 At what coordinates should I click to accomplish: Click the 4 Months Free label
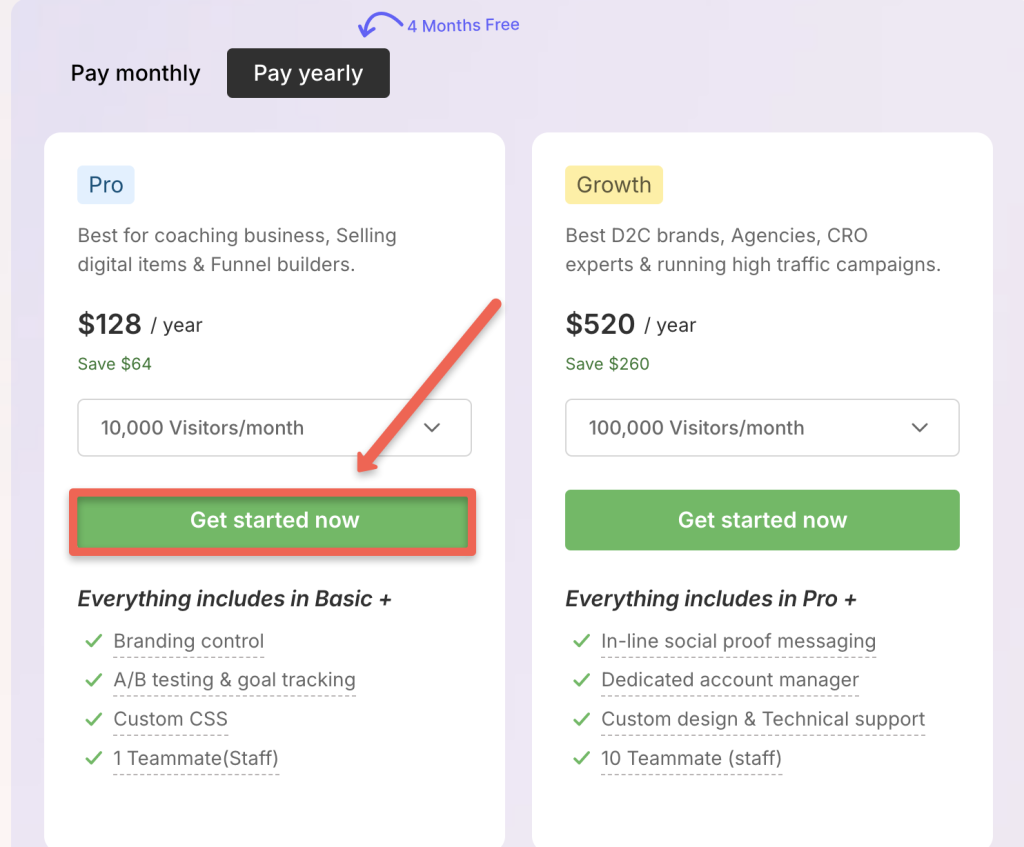(x=463, y=25)
